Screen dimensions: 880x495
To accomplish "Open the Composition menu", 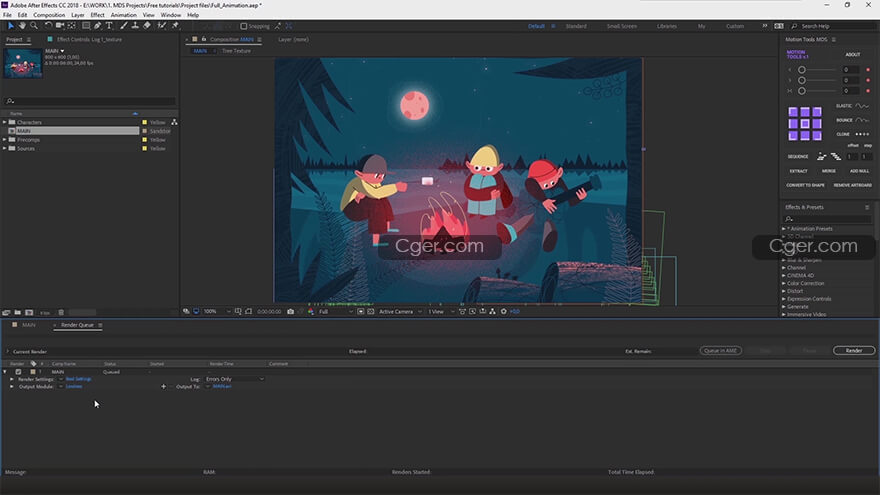I will 49,15.
